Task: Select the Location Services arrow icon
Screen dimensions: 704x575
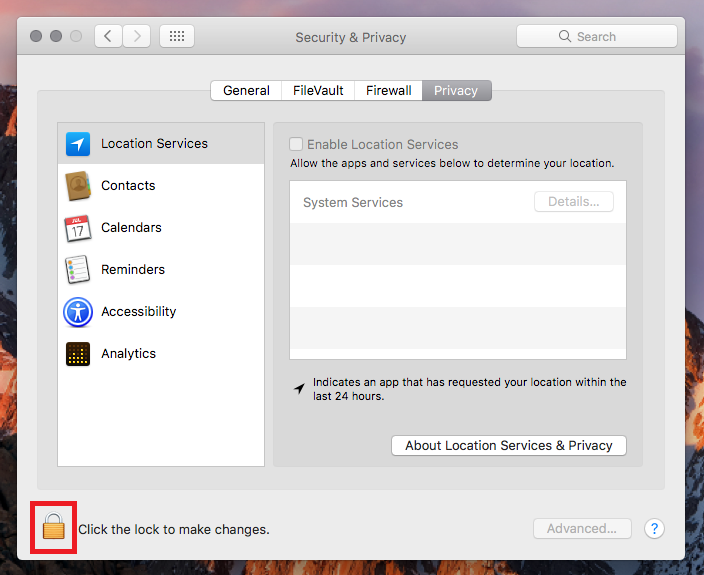Action: click(x=78, y=144)
